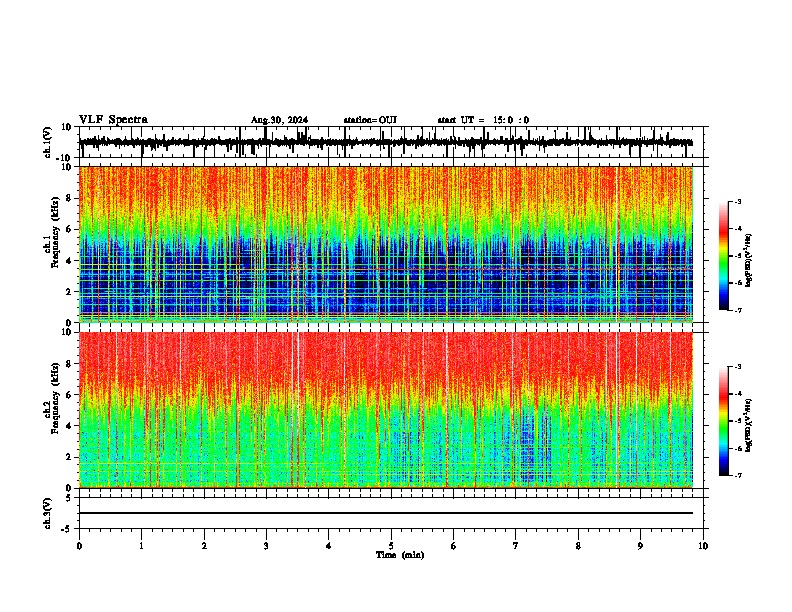Click the "-3" label on ch.1 color scale
This screenshot has height=612, width=792.
pos(738,201)
